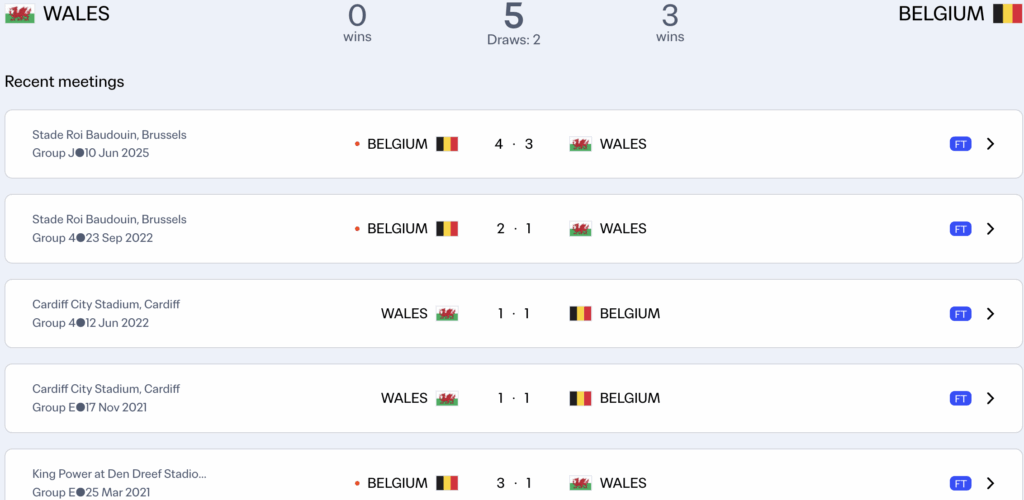Select Stade Roi Baudouin 23 Sep 2022 venue
The height and width of the screenshot is (500, 1024).
click(109, 220)
